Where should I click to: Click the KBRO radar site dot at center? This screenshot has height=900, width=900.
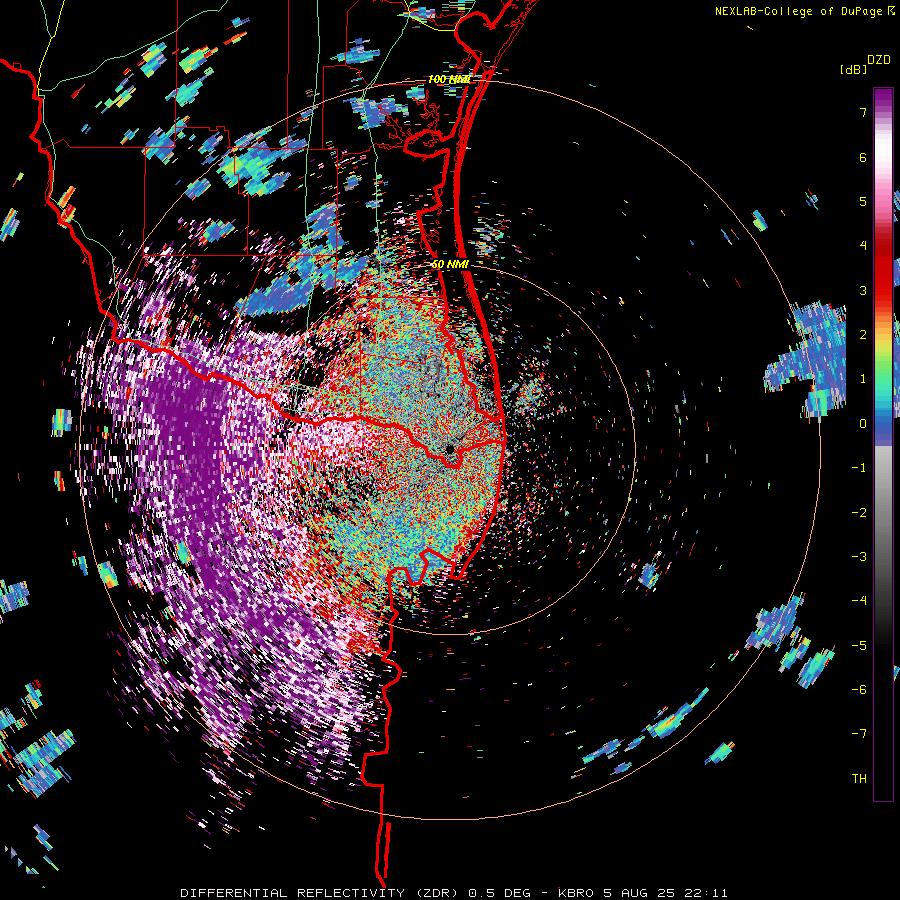point(450,448)
